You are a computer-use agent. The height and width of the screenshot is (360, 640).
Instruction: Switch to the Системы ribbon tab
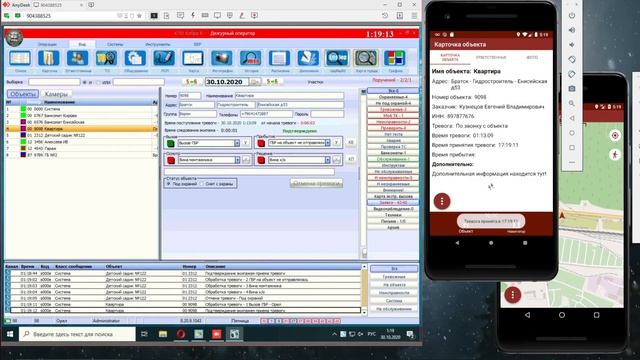coord(115,44)
